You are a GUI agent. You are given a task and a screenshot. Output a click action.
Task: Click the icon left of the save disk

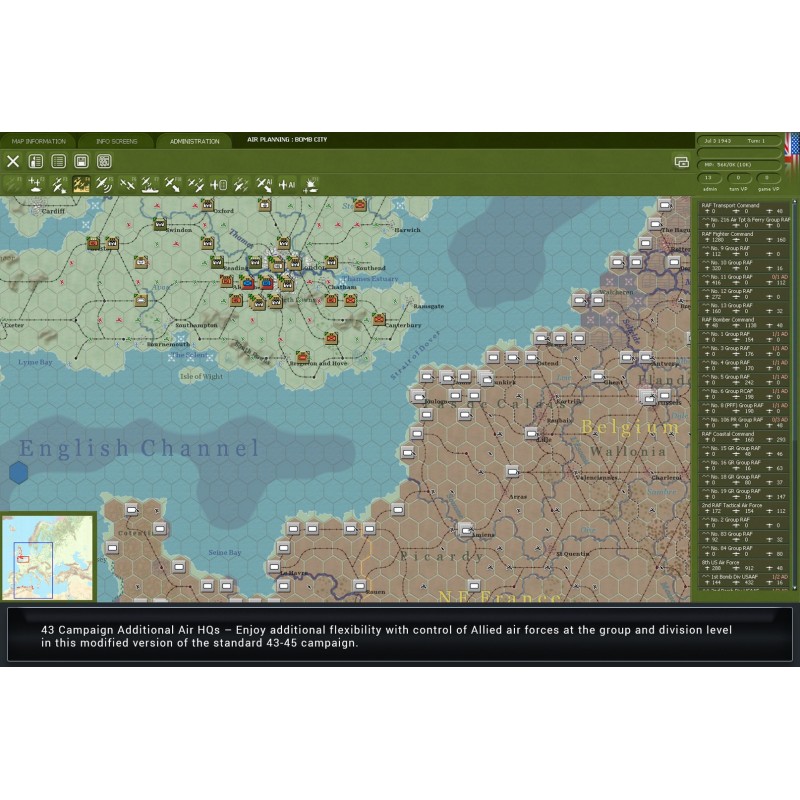(59, 161)
